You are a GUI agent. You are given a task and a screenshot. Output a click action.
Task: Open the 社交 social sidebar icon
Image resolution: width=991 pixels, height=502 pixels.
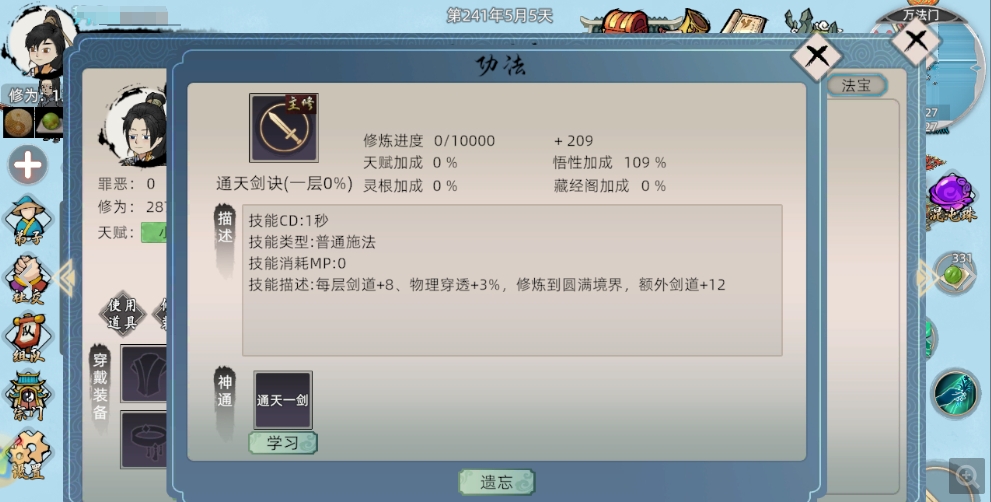pos(27,279)
